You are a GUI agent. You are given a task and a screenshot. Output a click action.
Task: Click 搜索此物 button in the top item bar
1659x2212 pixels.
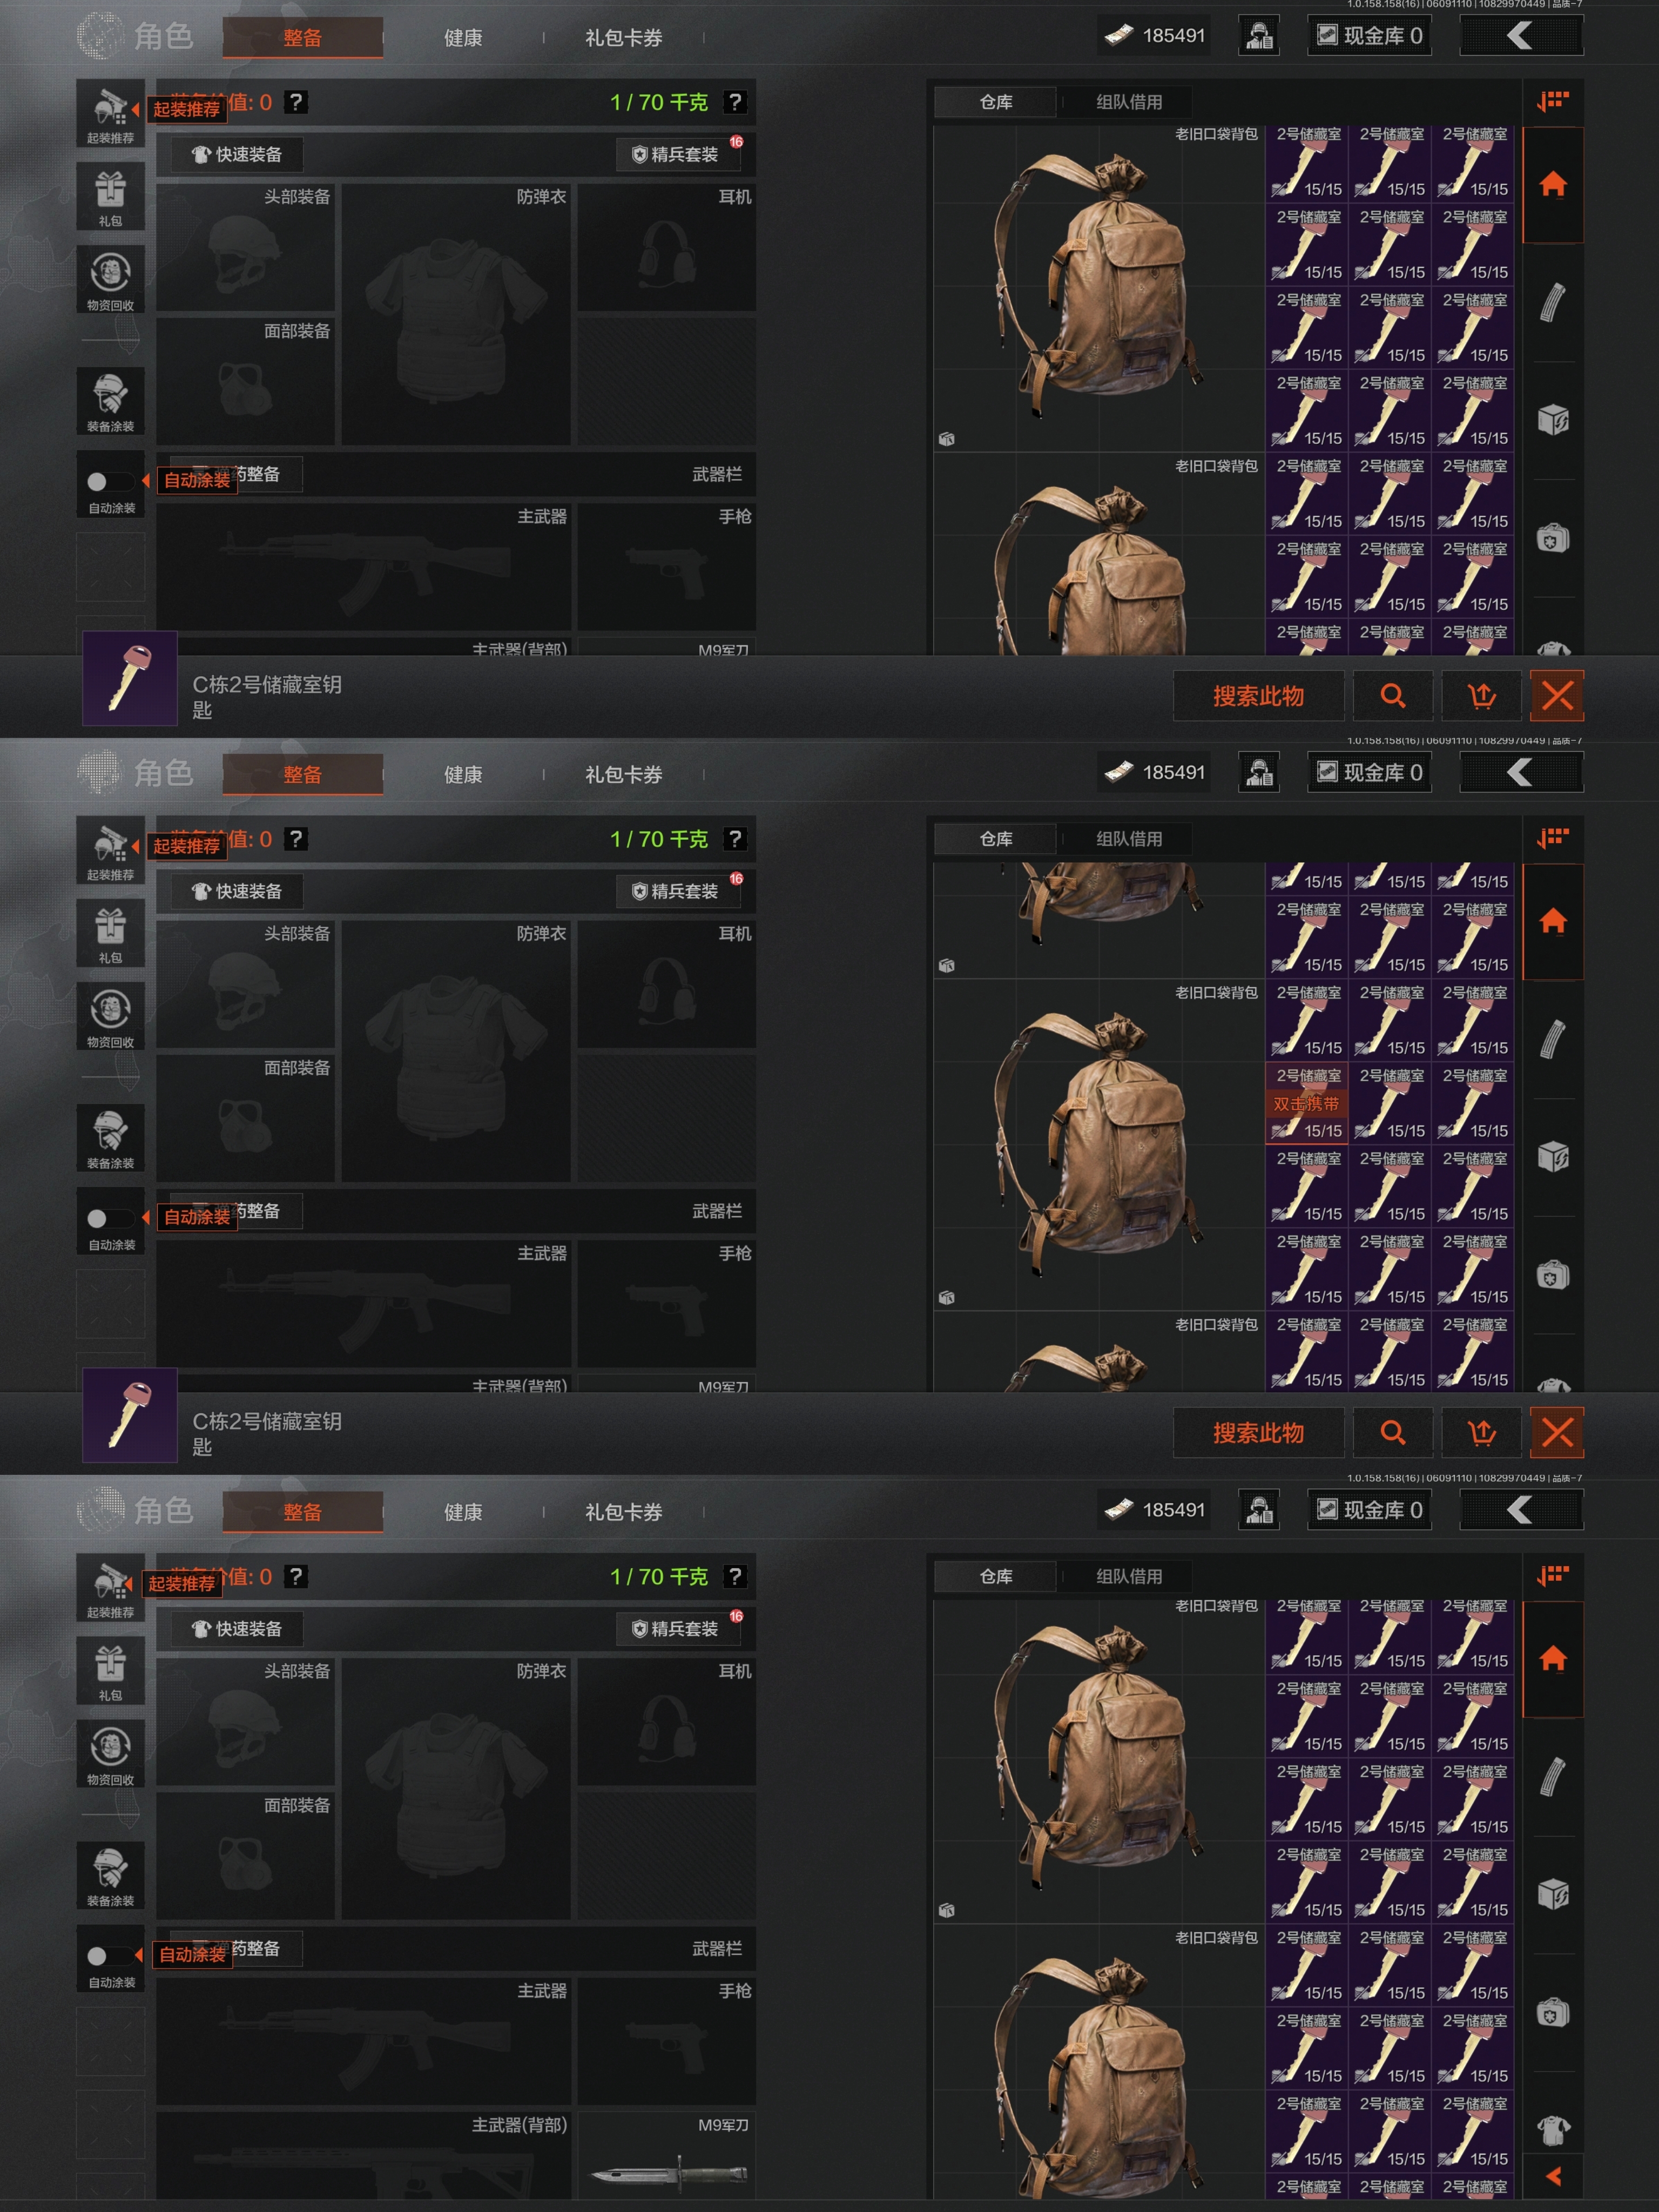[x=1258, y=696]
